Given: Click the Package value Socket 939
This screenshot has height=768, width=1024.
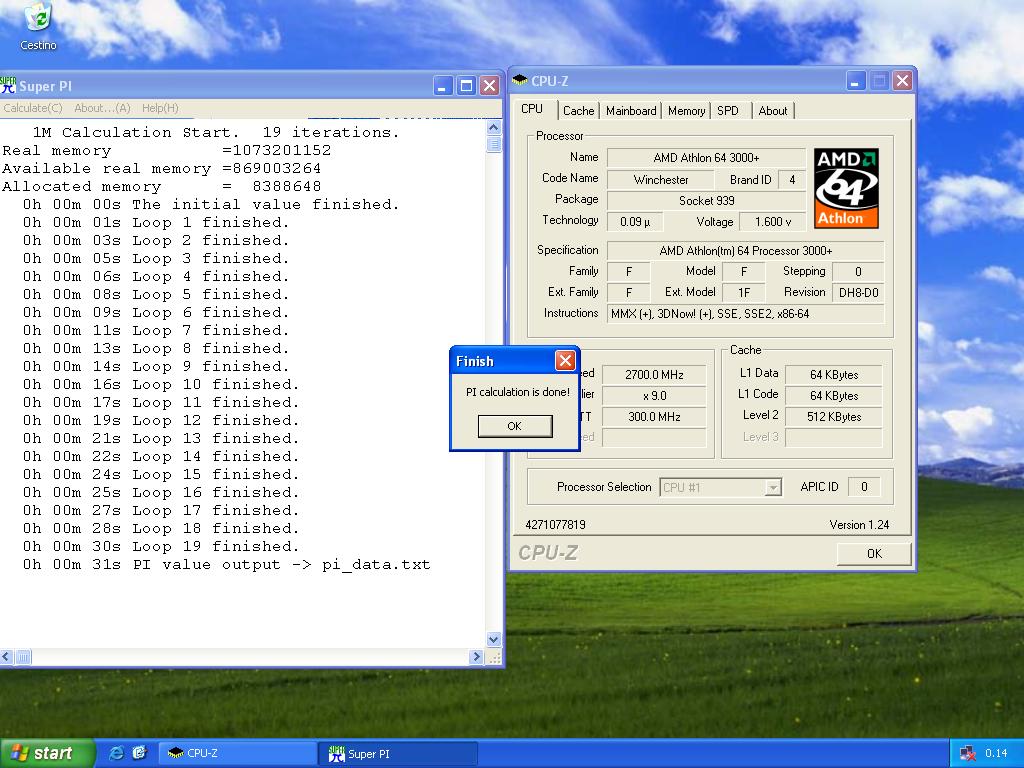Looking at the screenshot, I should [706, 200].
